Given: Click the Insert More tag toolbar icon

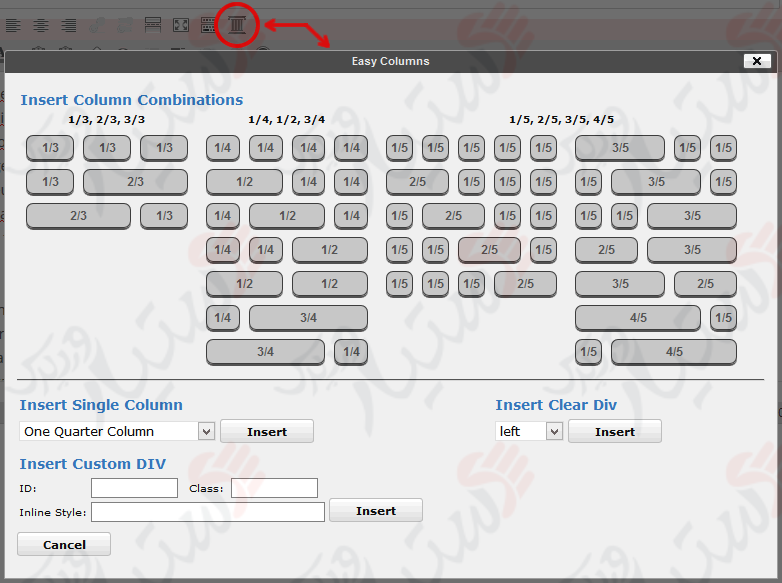Looking at the screenshot, I should click(x=153, y=25).
